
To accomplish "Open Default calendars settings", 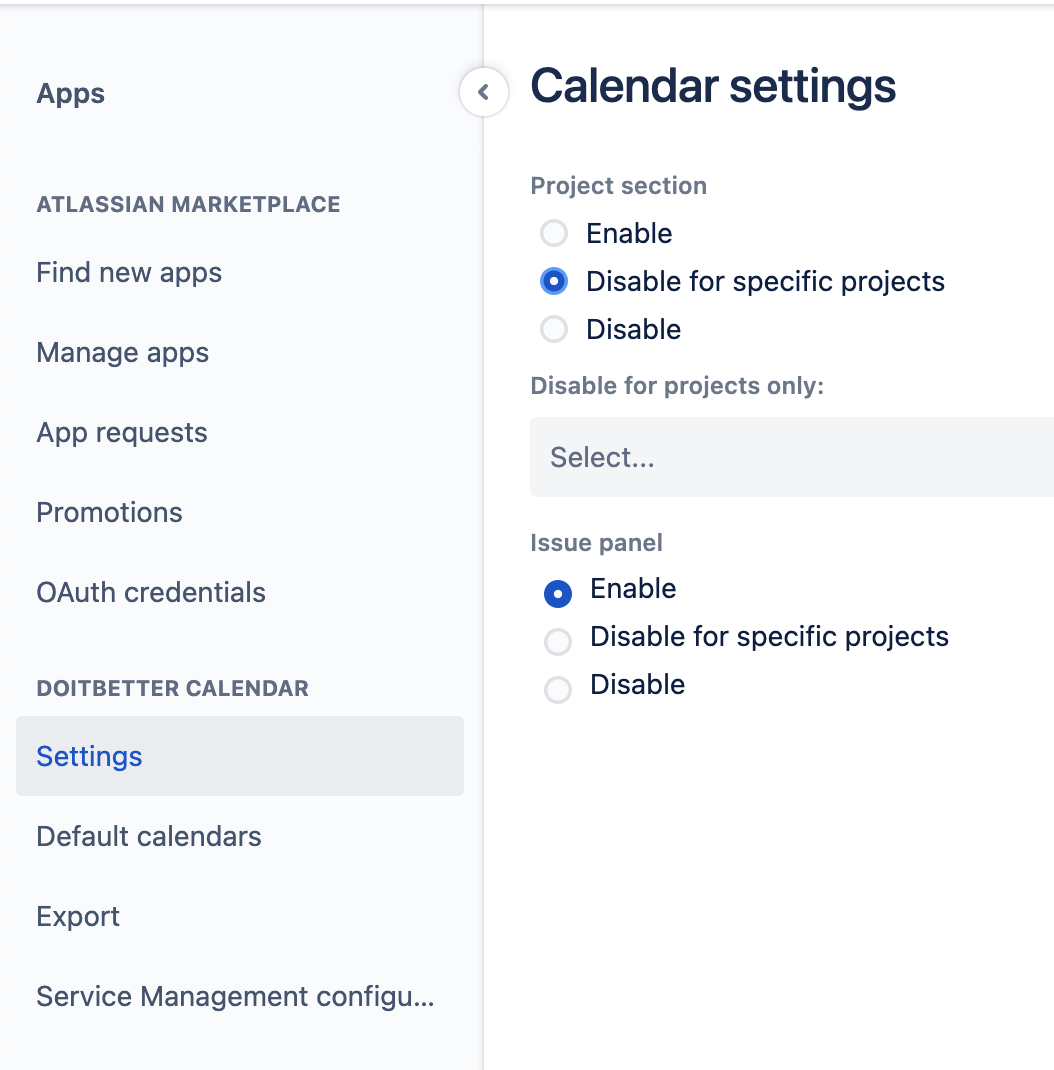I will click(149, 837).
